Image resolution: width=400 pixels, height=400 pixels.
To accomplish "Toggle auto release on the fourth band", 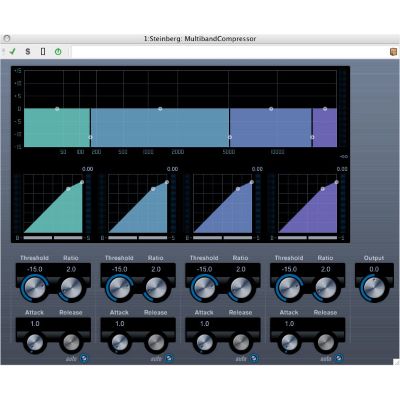I will pyautogui.click(x=339, y=359).
